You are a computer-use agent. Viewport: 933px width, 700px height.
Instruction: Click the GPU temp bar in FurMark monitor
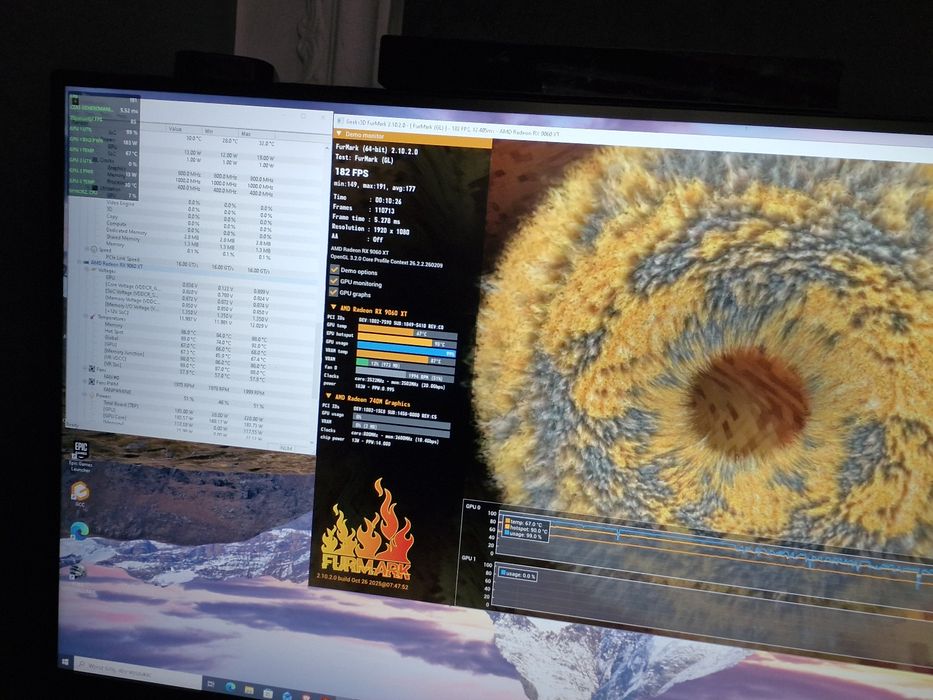click(x=406, y=331)
